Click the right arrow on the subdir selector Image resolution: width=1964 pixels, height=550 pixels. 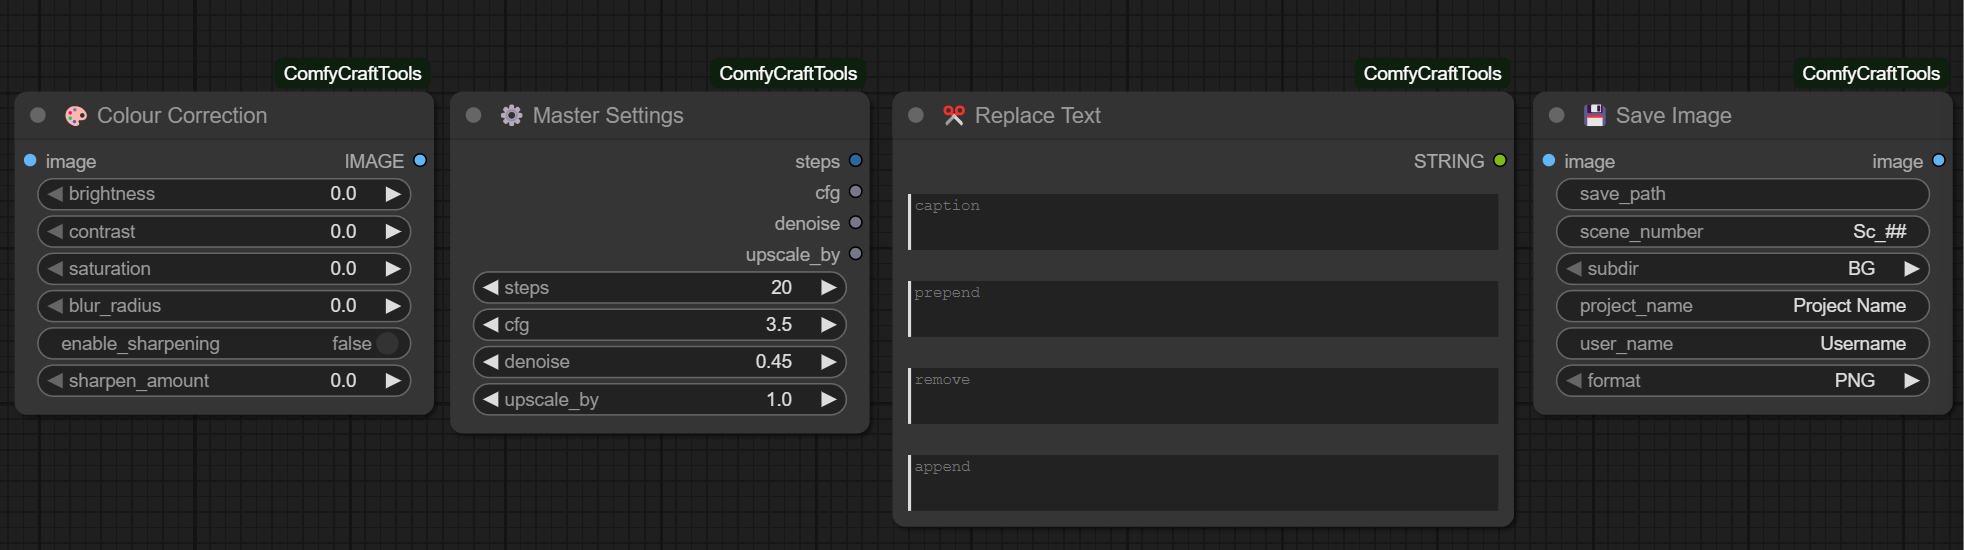pyautogui.click(x=1911, y=269)
